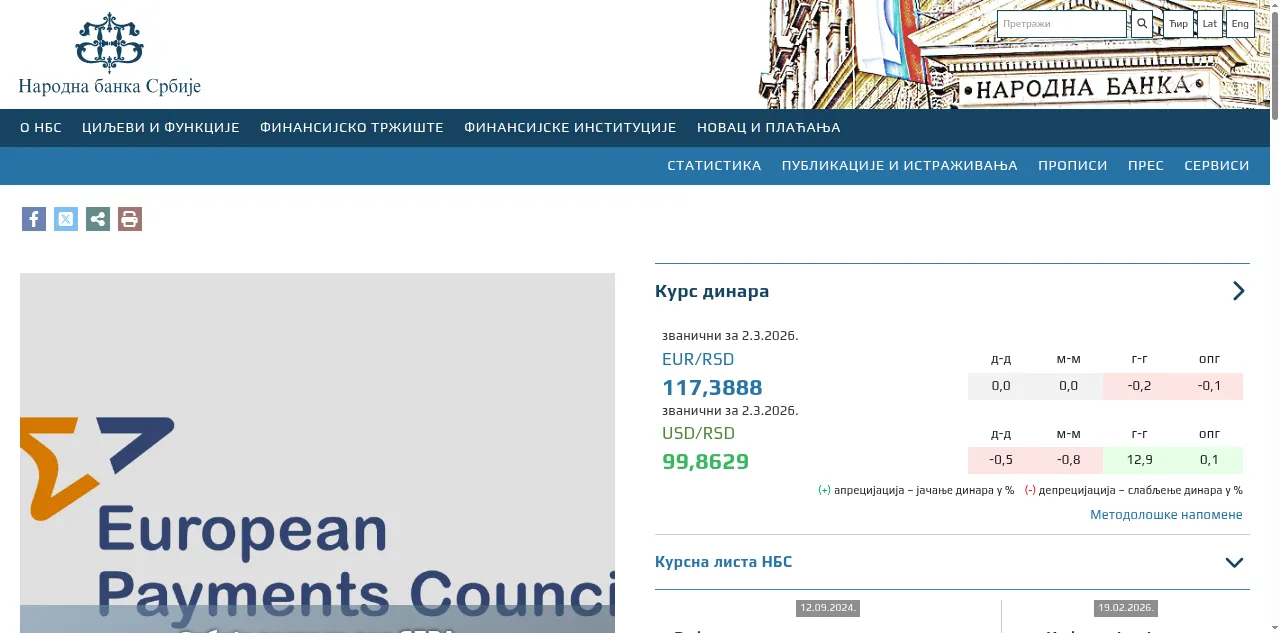Switch language to Ћир (Cyrillic)

pos(1179,24)
